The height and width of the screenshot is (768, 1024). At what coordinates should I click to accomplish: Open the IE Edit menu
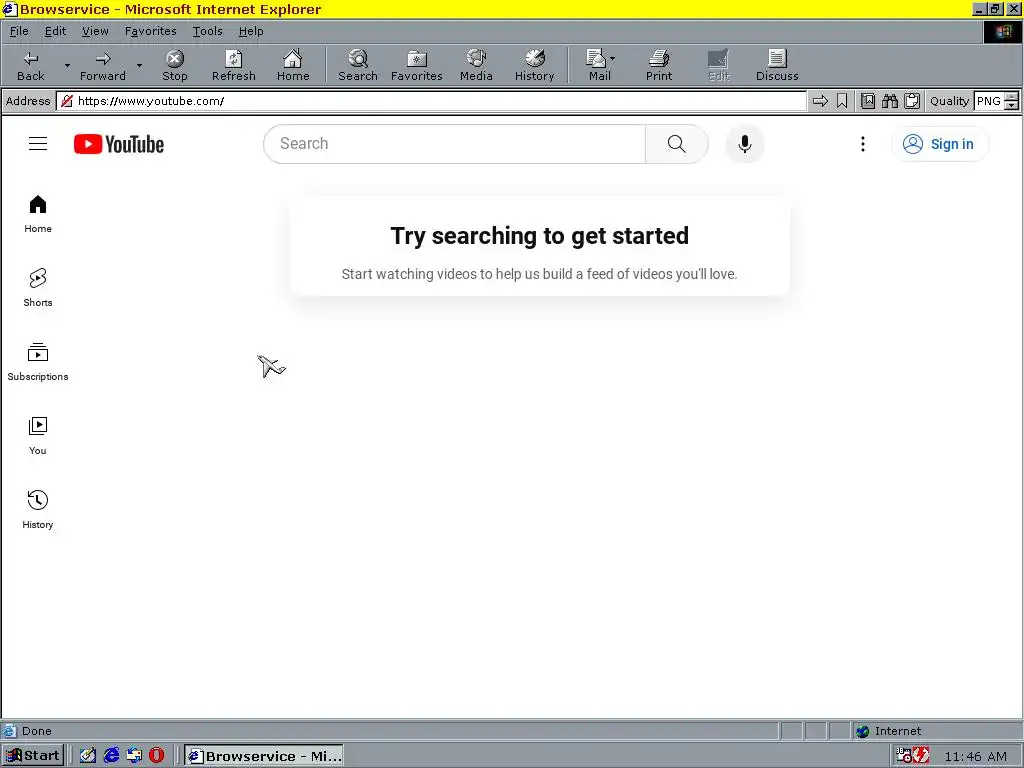tap(55, 31)
